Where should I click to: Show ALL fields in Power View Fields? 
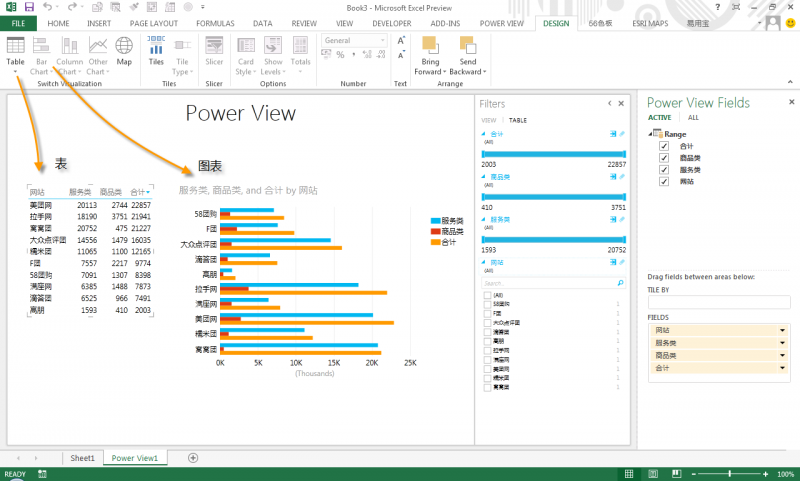(693, 117)
